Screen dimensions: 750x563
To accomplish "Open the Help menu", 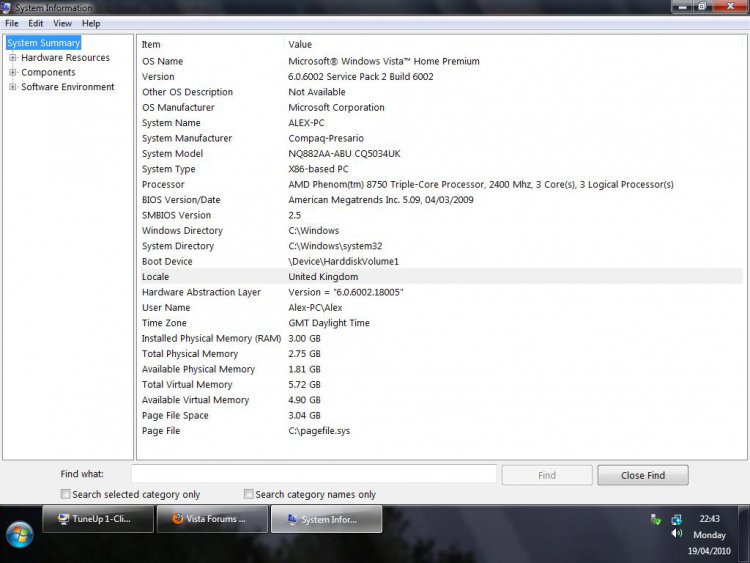I will 91,23.
